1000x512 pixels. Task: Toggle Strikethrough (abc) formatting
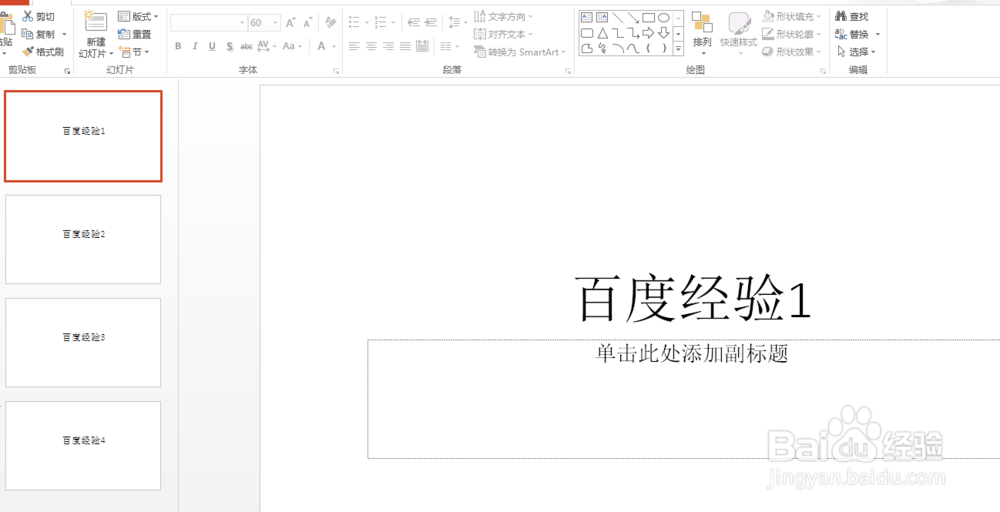click(246, 46)
